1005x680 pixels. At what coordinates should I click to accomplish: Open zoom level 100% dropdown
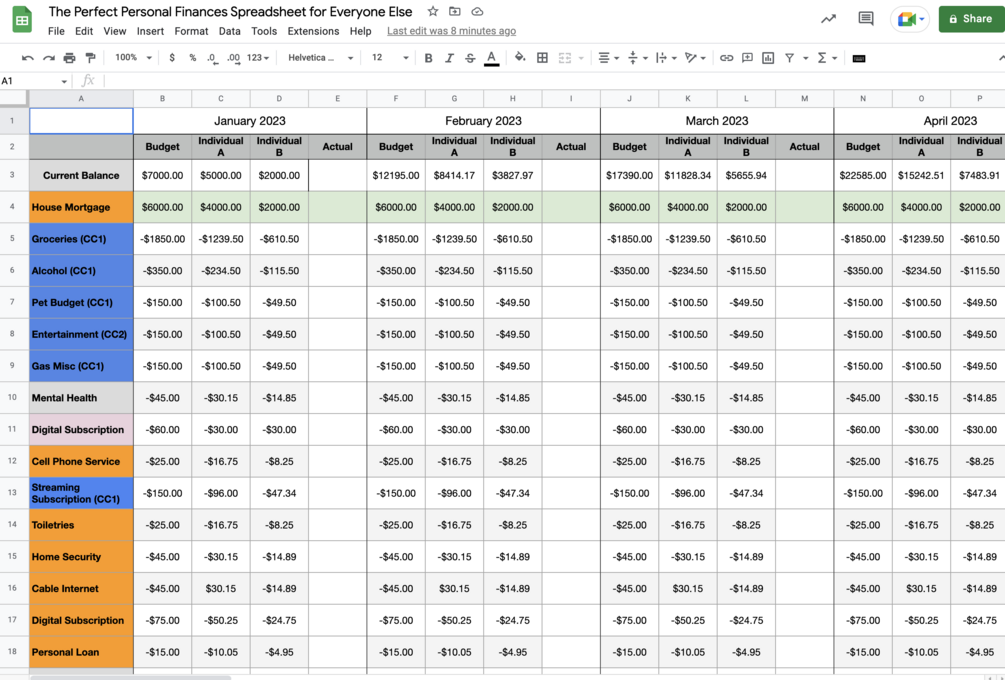[x=133, y=58]
